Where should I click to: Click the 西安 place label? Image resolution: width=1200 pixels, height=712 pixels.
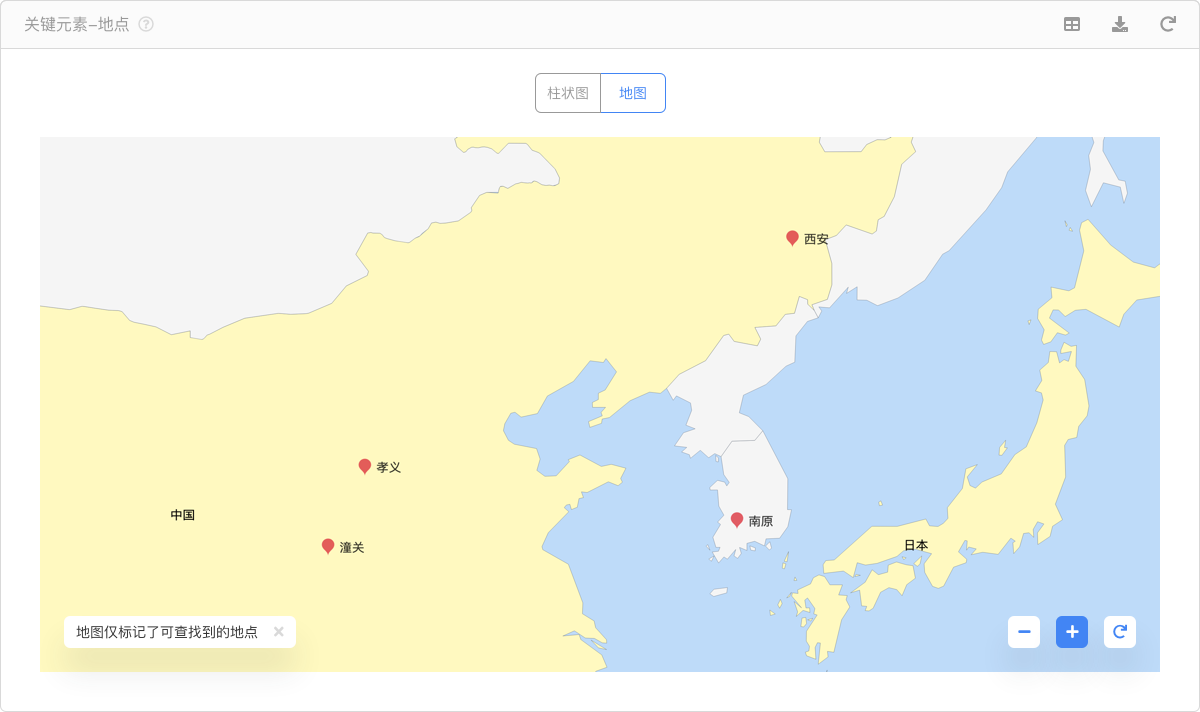tap(816, 239)
